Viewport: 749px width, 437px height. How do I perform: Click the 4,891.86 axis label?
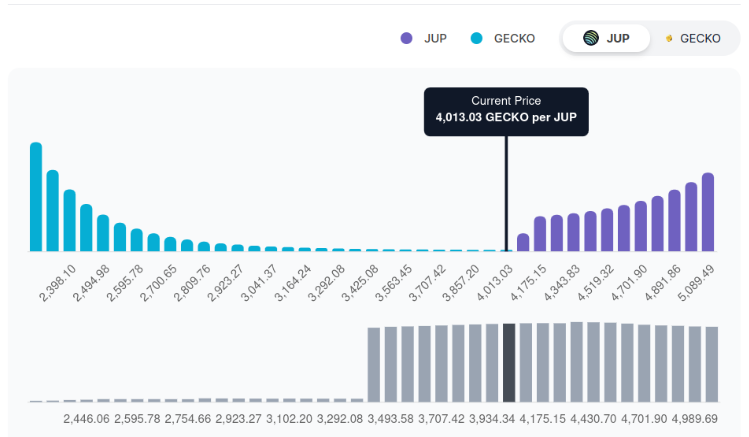[x=663, y=283]
